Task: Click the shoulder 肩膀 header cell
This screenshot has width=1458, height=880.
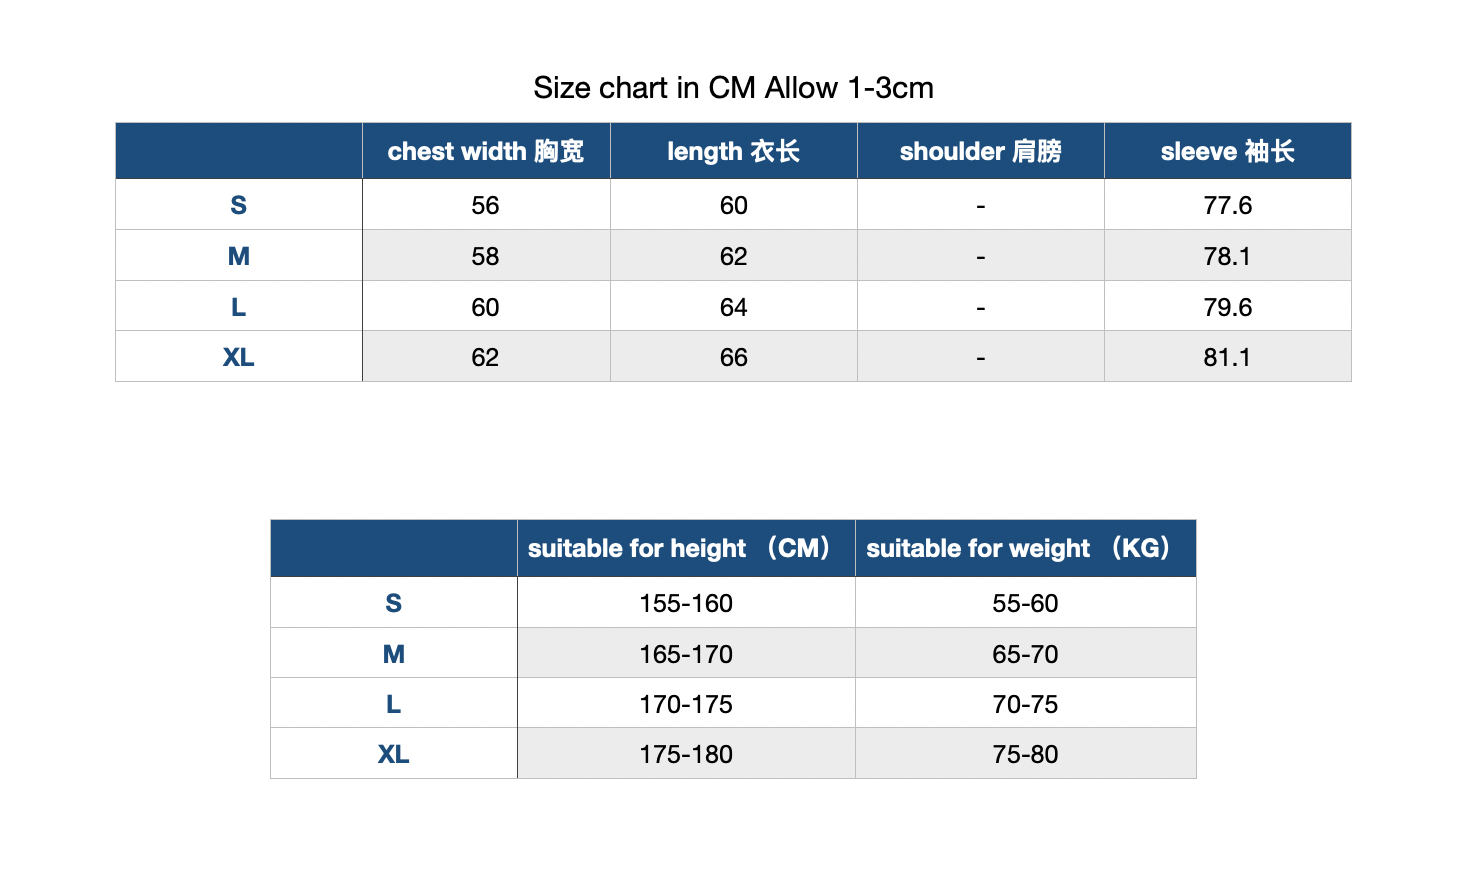Action: tap(980, 151)
